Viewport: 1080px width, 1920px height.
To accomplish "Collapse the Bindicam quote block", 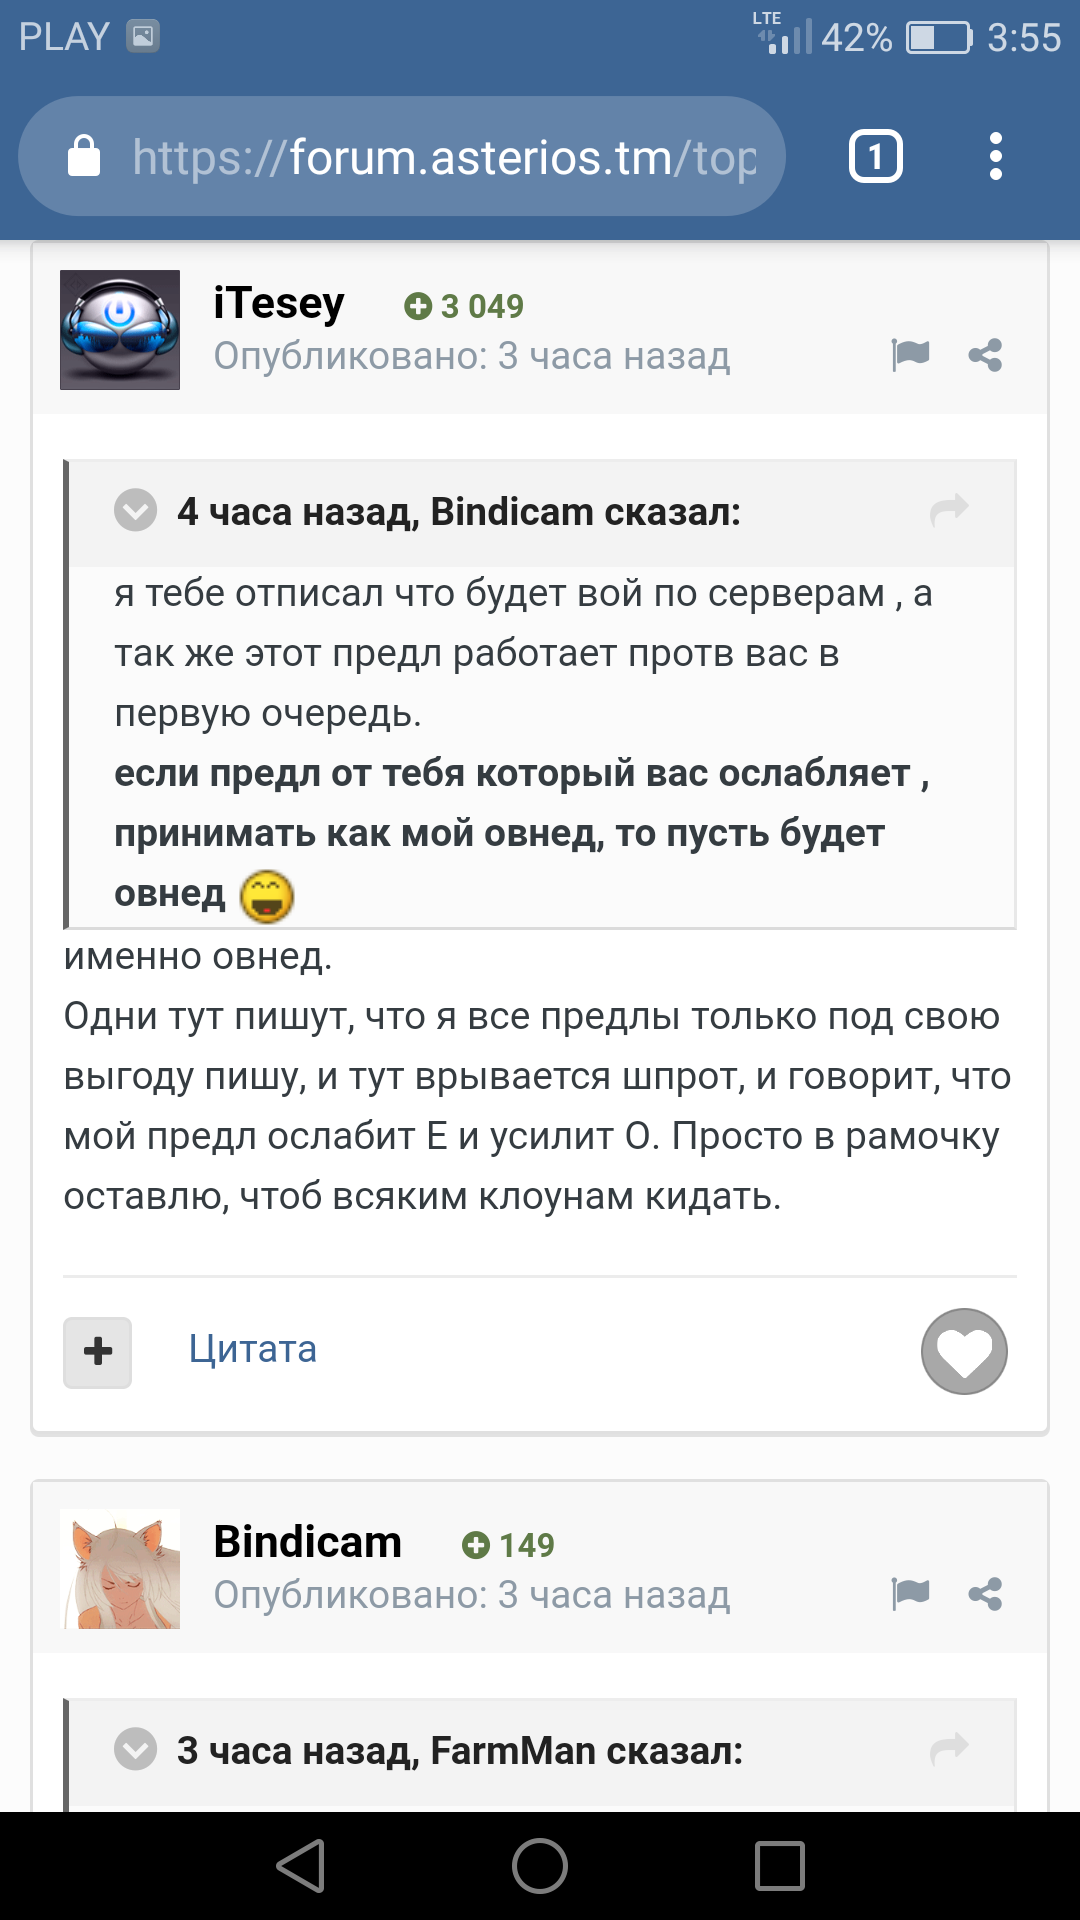I will point(136,511).
